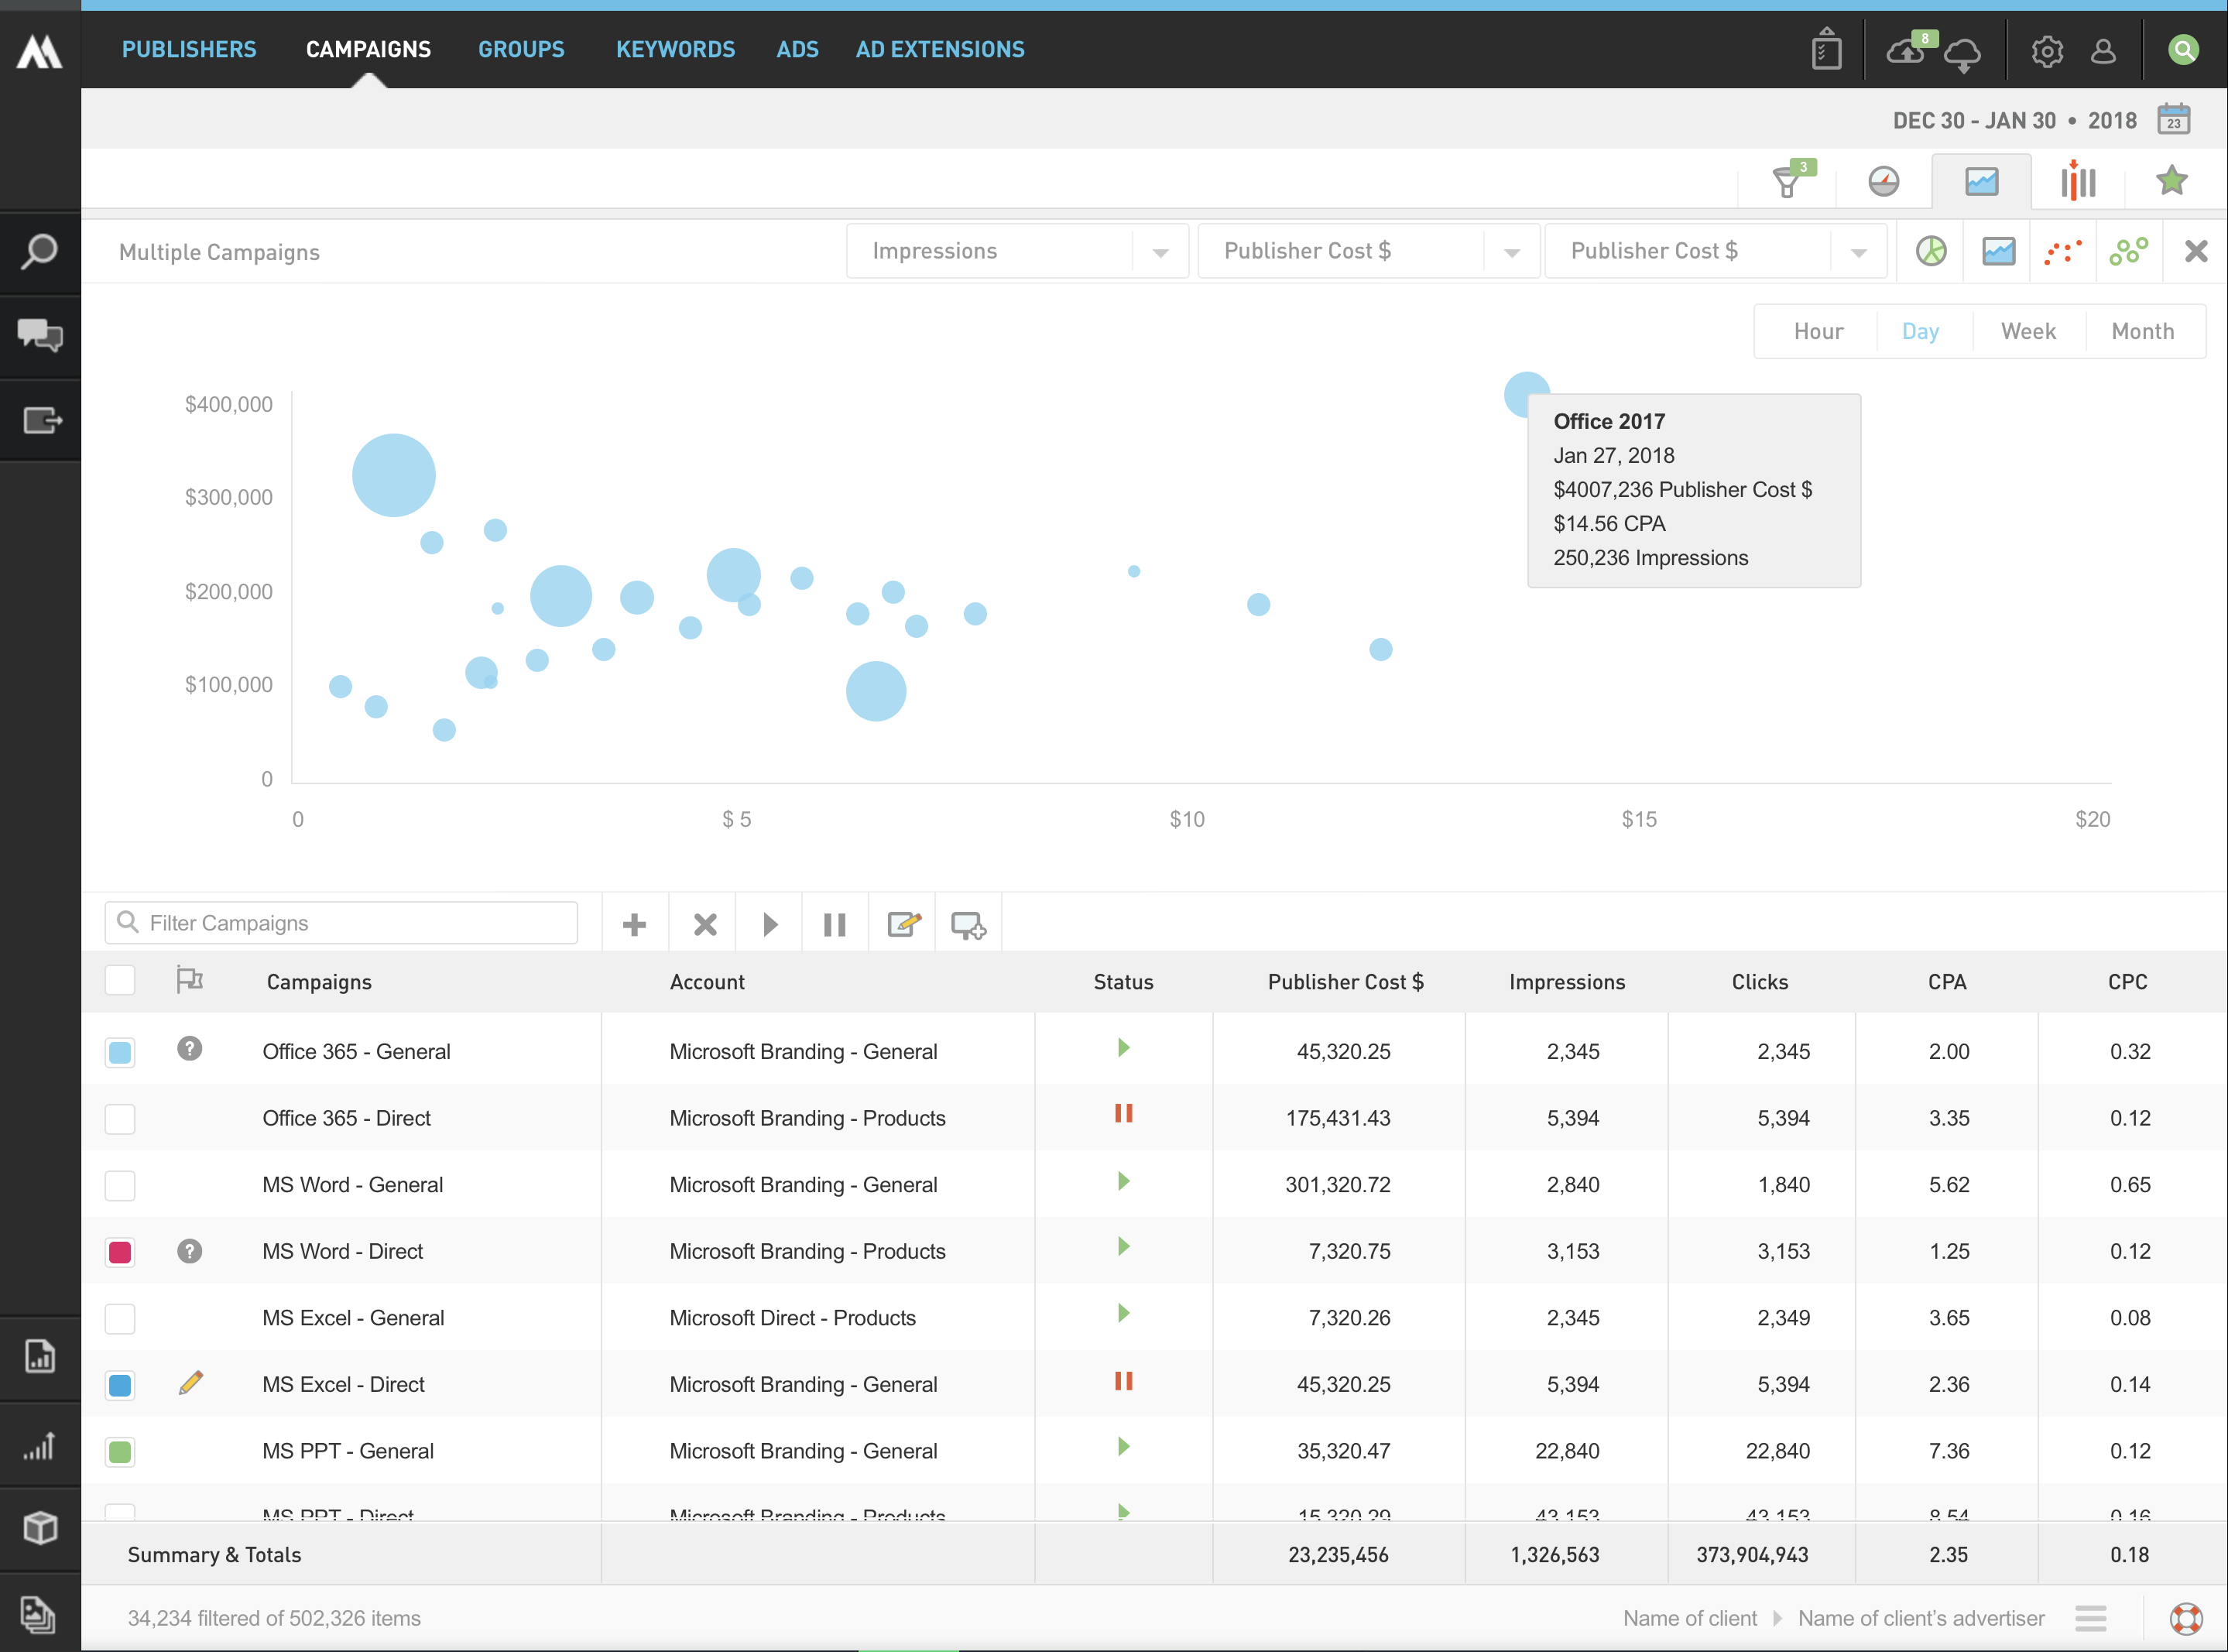The width and height of the screenshot is (2228, 1652).
Task: Click the filter funnel icon with badge 3
Action: point(1787,182)
